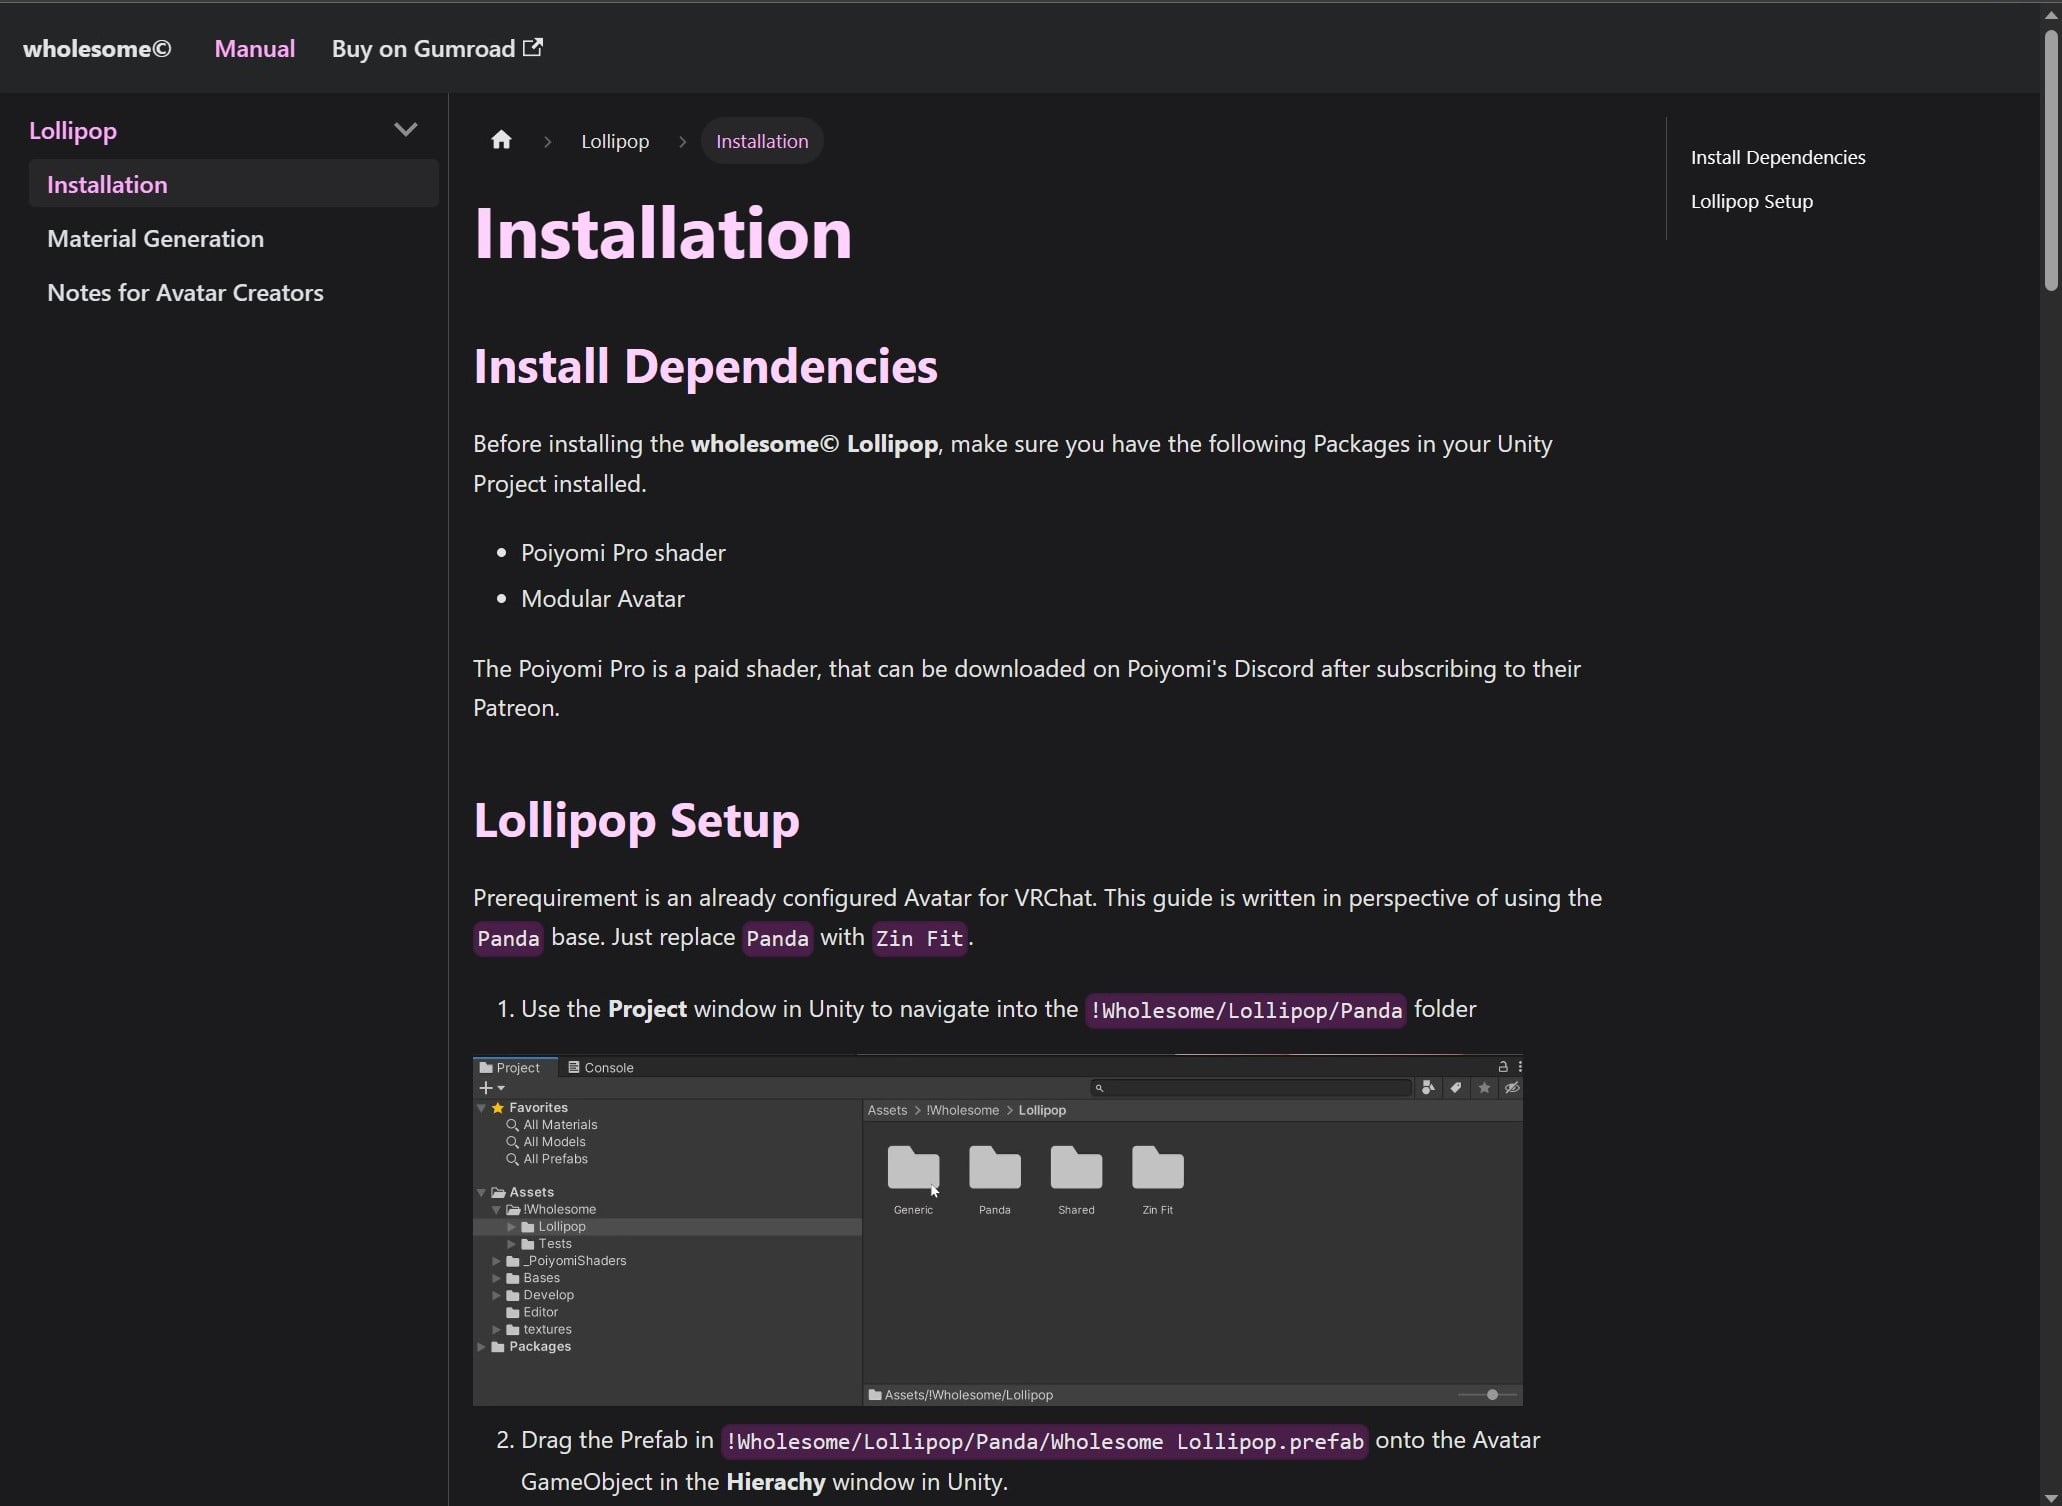Collapse the Lollipop sidebar section chevron
2062x1506 pixels.
coord(405,130)
